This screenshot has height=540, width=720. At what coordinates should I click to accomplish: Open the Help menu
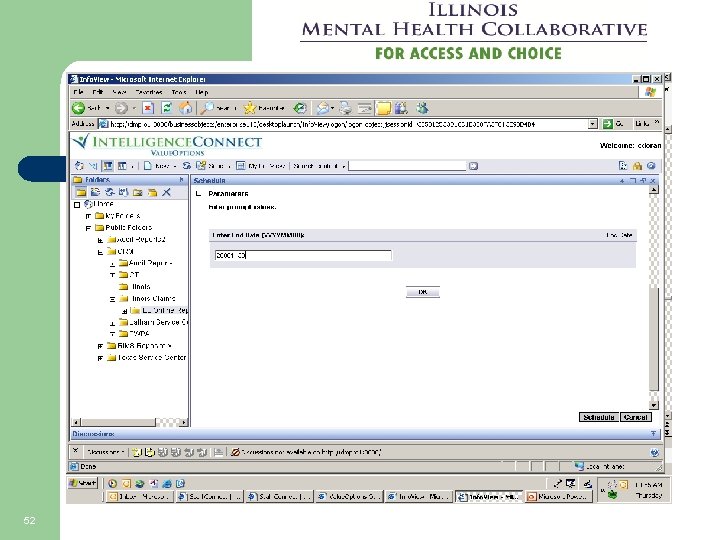click(x=202, y=92)
